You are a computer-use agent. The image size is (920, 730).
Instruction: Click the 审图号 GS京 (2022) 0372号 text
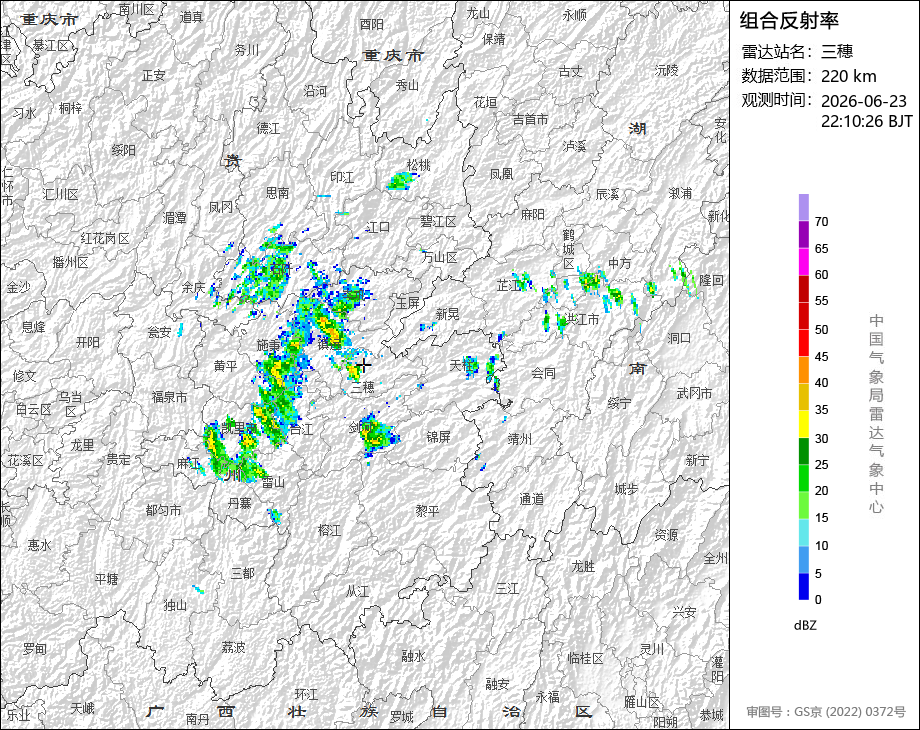pos(826,712)
